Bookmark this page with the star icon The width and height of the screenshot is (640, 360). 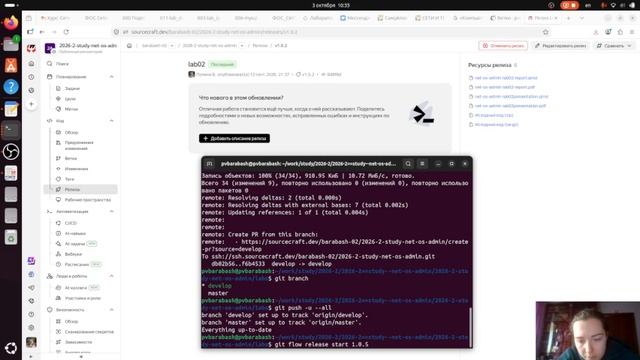545,32
